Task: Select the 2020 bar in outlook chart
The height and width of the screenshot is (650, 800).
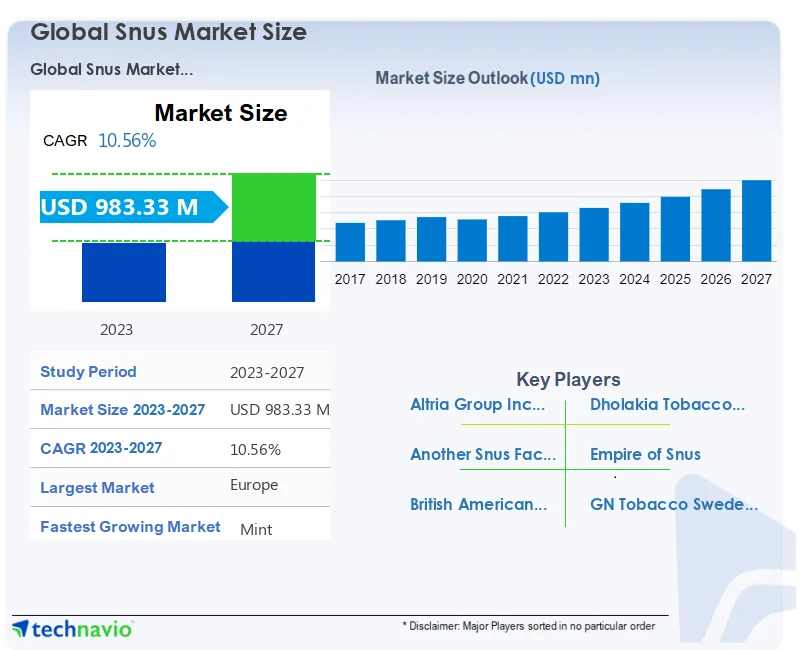Action: pyautogui.click(x=472, y=240)
